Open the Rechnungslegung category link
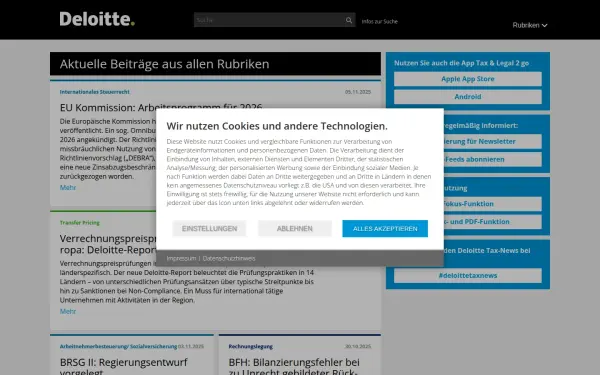Viewport: 600px width, 375px height. point(251,346)
